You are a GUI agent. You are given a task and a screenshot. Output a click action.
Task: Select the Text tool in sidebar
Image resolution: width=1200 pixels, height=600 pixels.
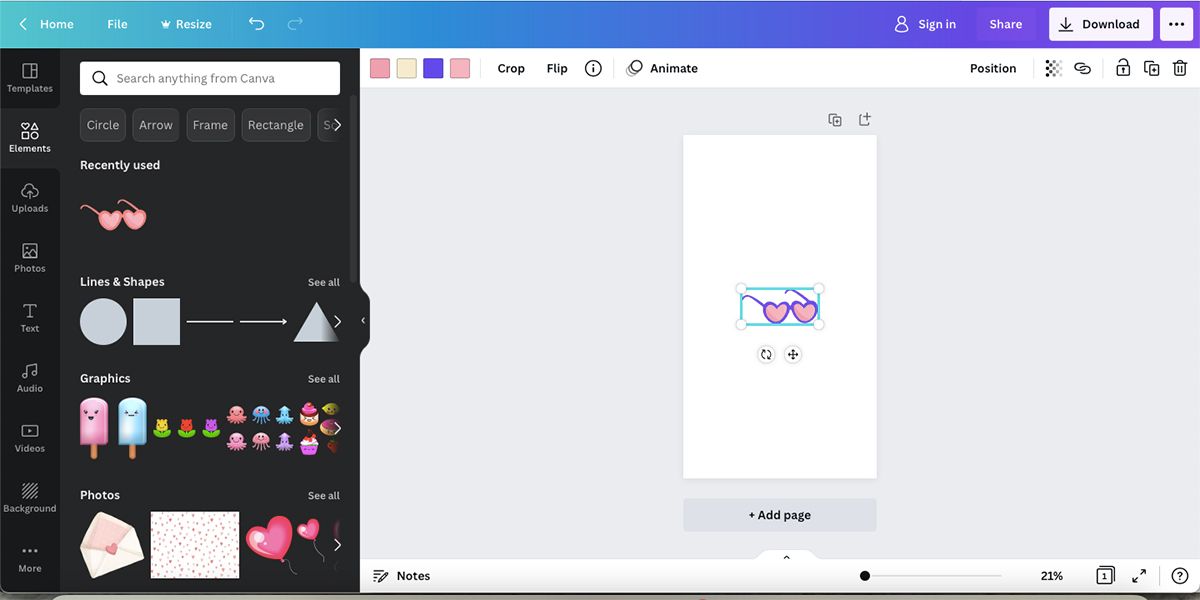[30, 317]
